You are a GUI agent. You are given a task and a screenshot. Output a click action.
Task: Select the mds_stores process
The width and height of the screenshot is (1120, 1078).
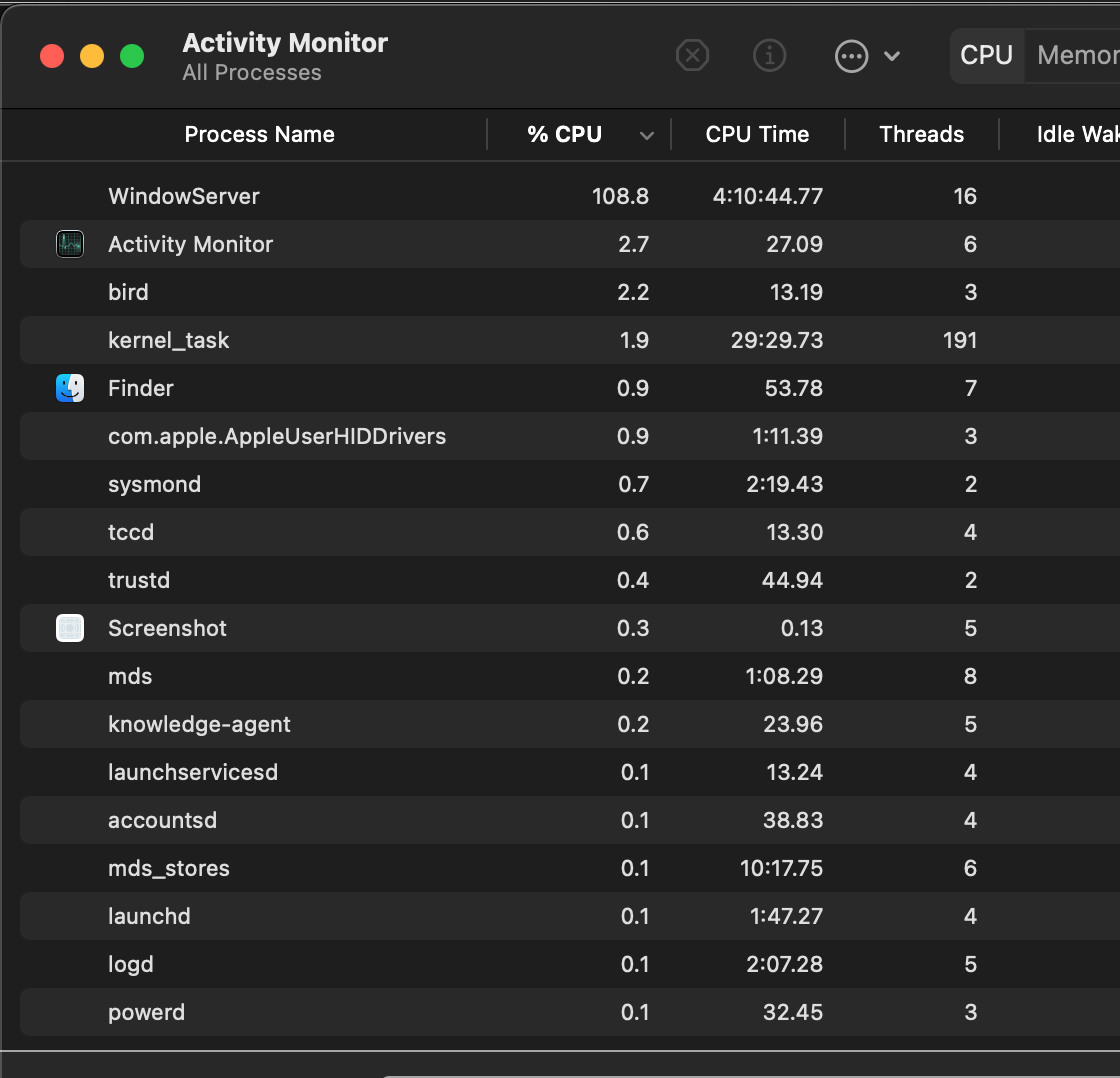[x=169, y=868]
